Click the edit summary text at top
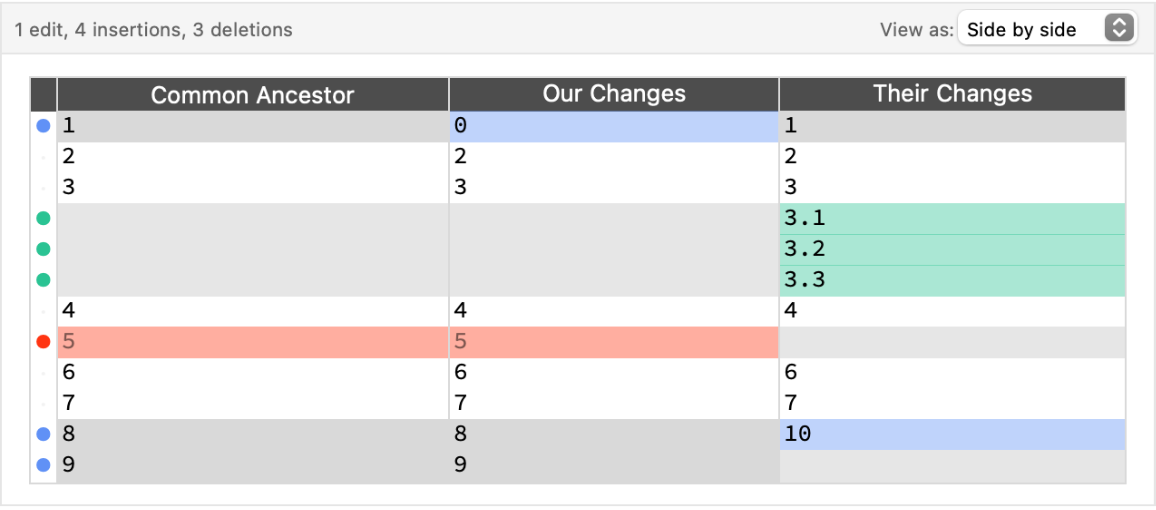Screen dimensions: 1156x510 point(154,30)
